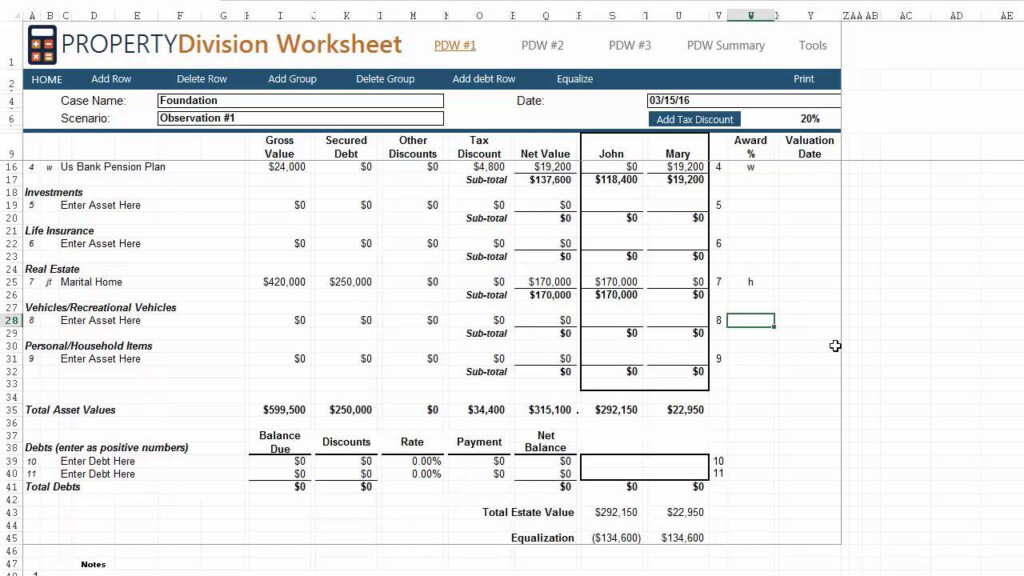Select Vehicles/Recreational Vehicles group heading
1024x576 pixels.
[101, 308]
